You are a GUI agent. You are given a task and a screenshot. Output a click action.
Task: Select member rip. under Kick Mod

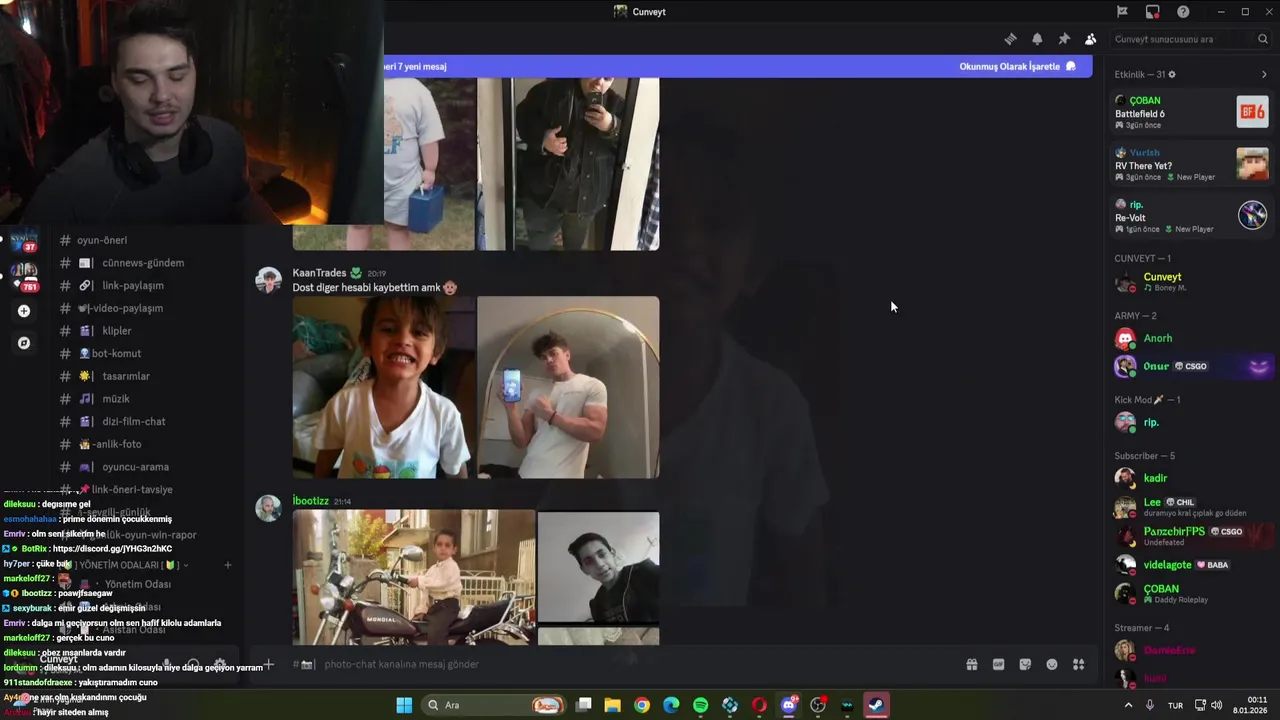pyautogui.click(x=1191, y=423)
